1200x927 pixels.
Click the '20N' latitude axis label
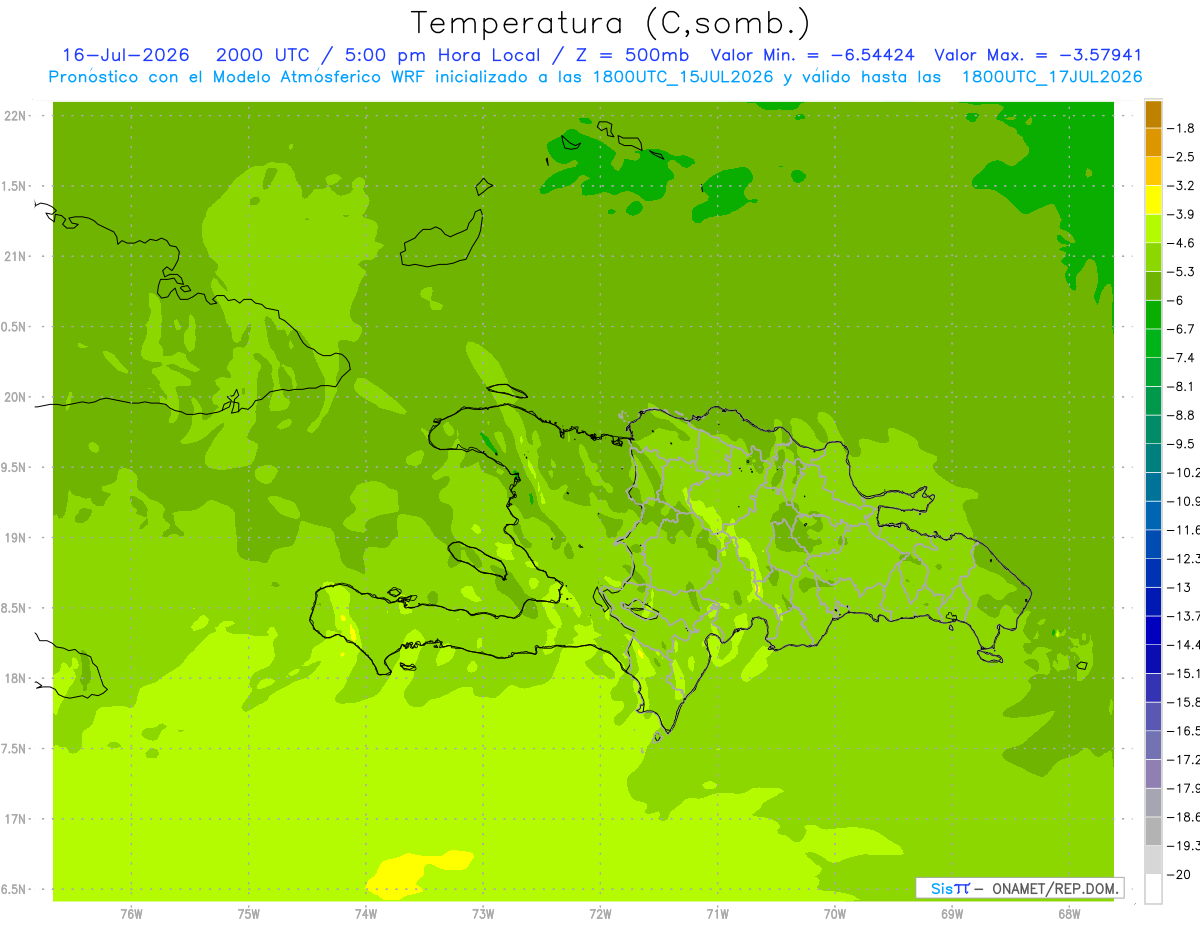point(14,397)
